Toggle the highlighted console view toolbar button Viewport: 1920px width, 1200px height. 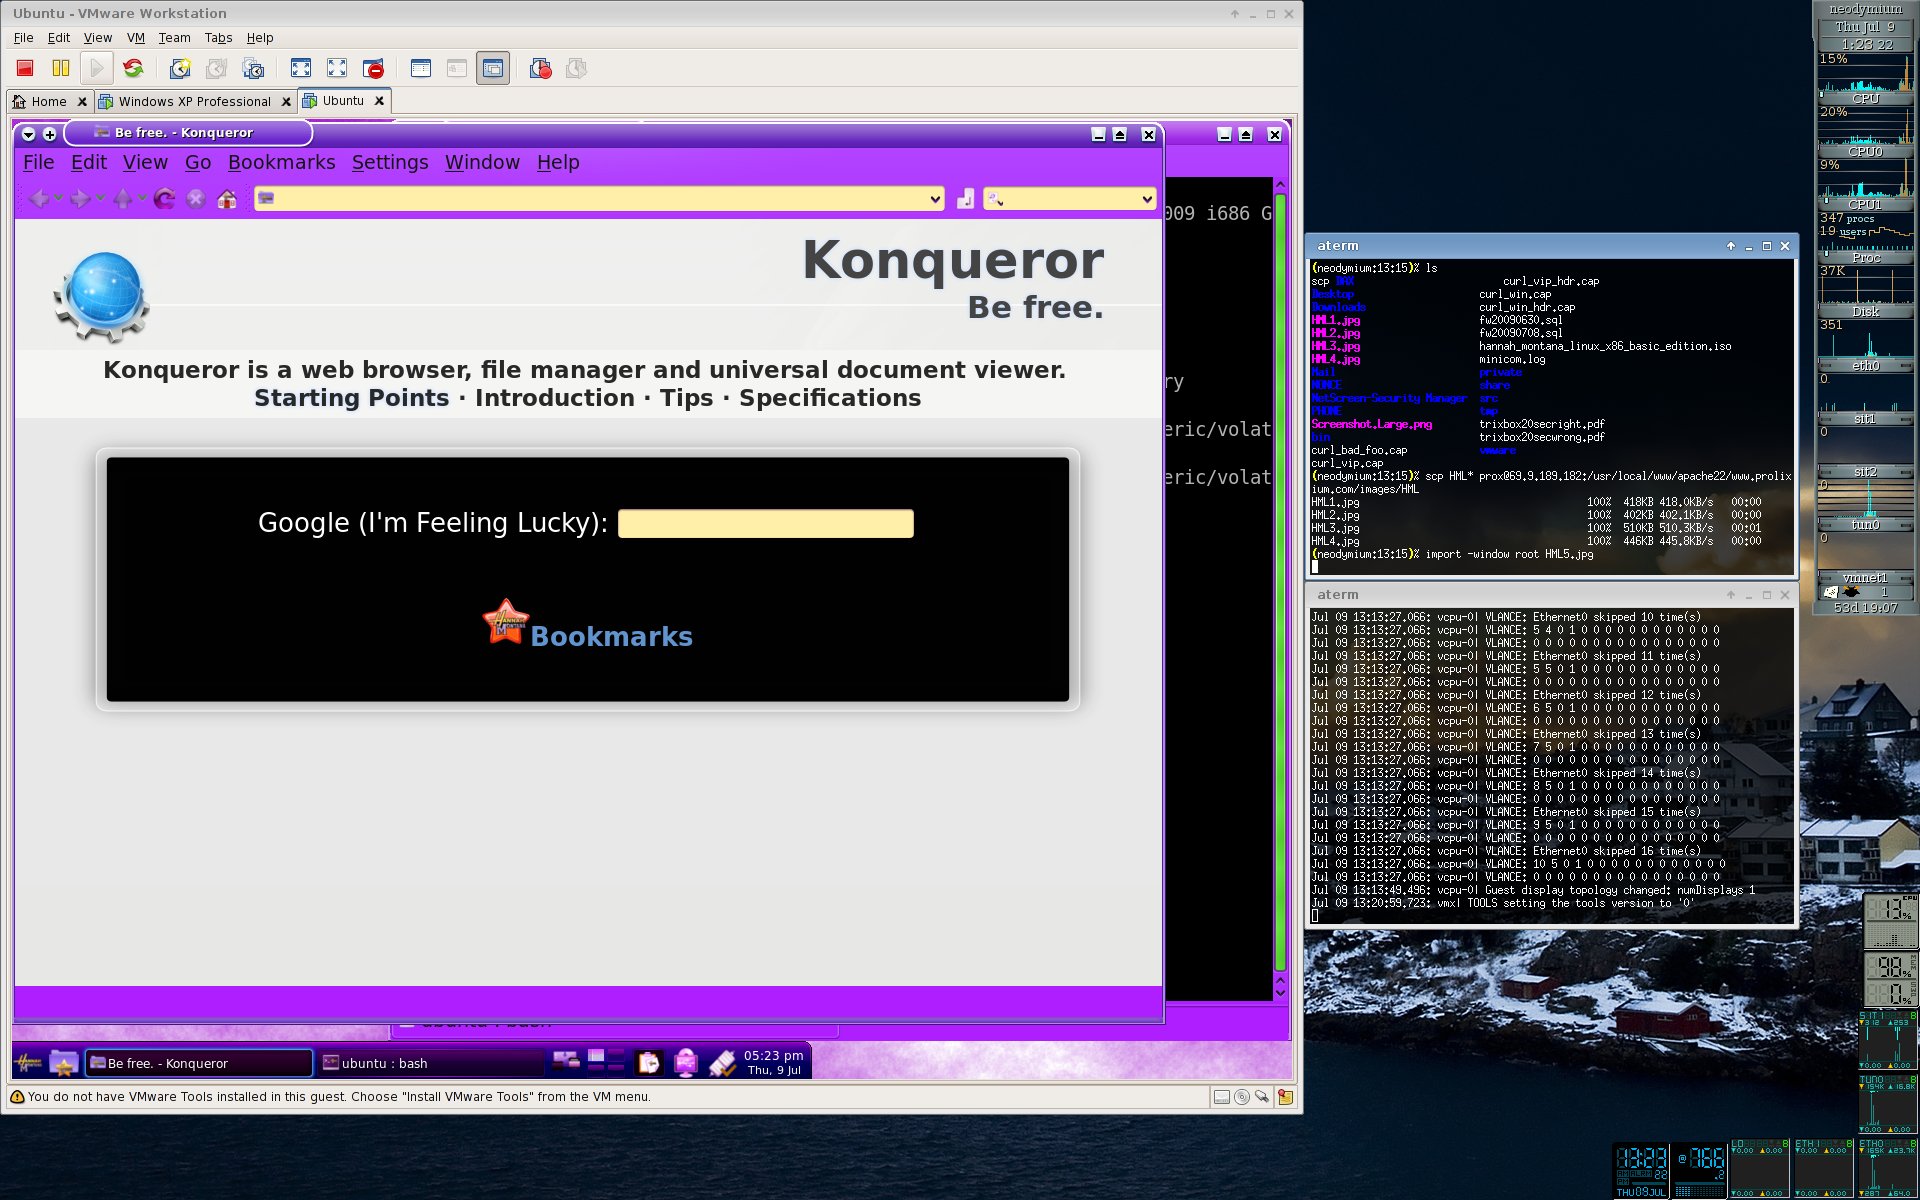tap(493, 68)
